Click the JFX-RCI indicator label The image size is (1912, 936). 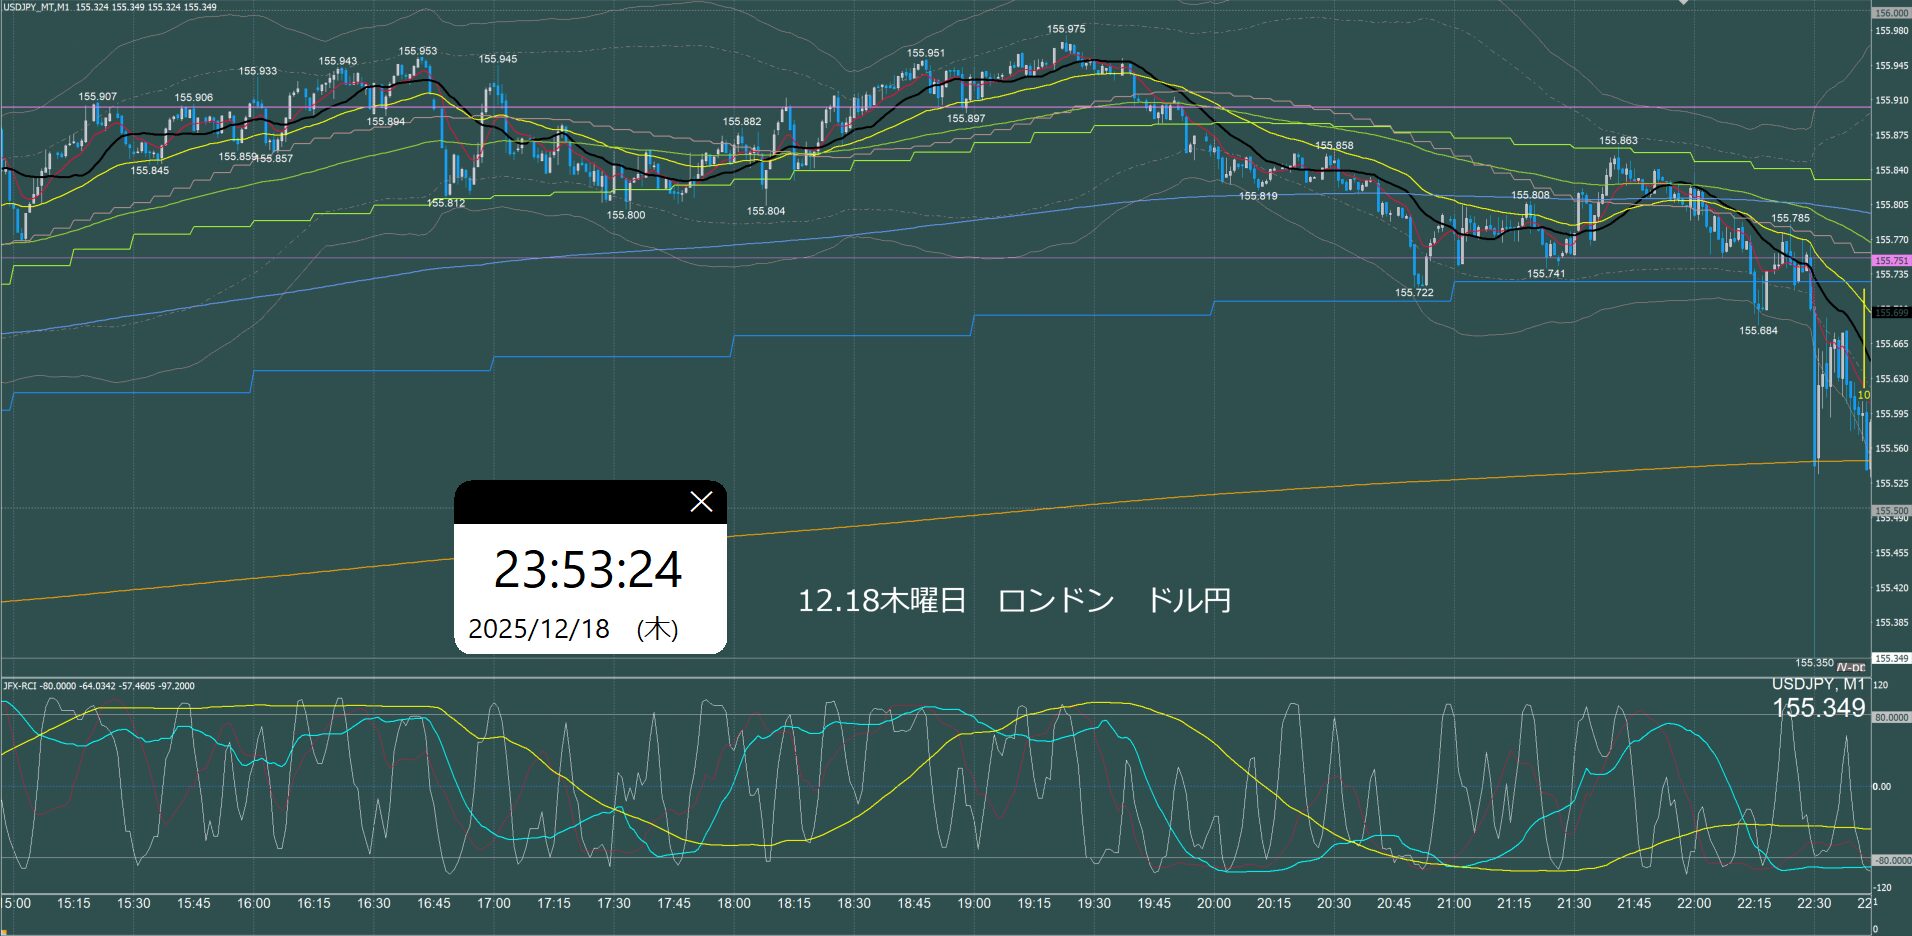98,686
